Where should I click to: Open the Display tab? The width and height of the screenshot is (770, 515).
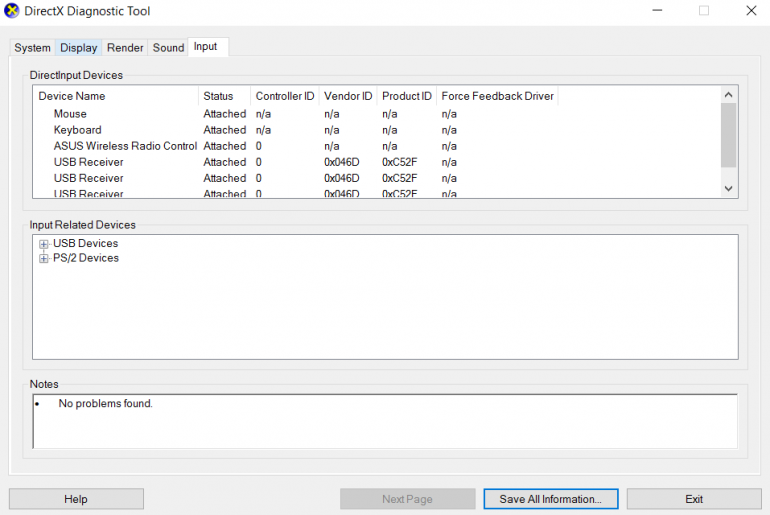[x=79, y=48]
